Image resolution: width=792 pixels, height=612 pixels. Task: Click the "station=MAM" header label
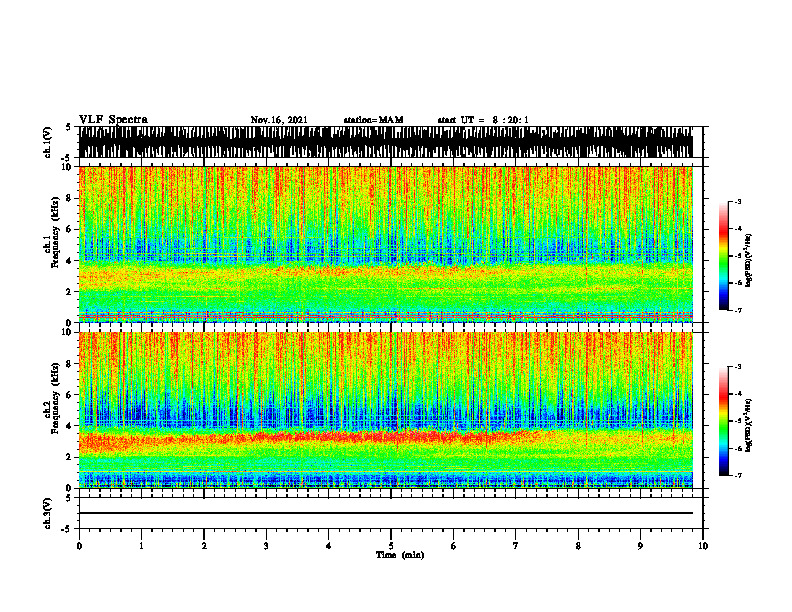click(x=373, y=120)
